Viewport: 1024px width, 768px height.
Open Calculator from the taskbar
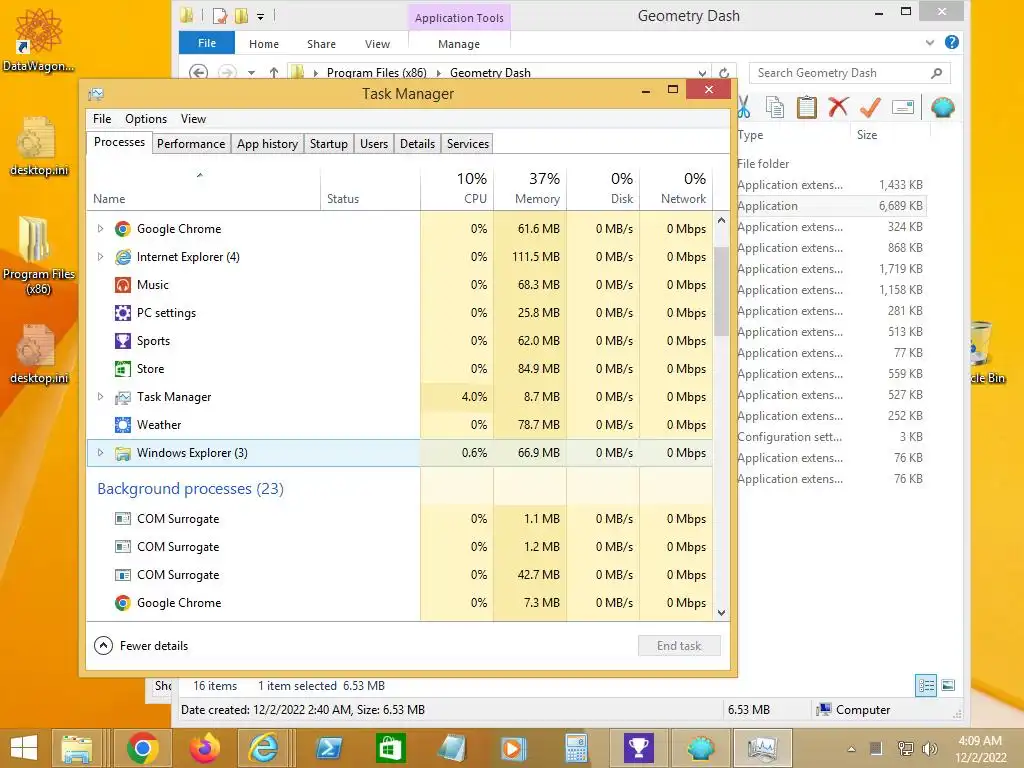point(577,748)
